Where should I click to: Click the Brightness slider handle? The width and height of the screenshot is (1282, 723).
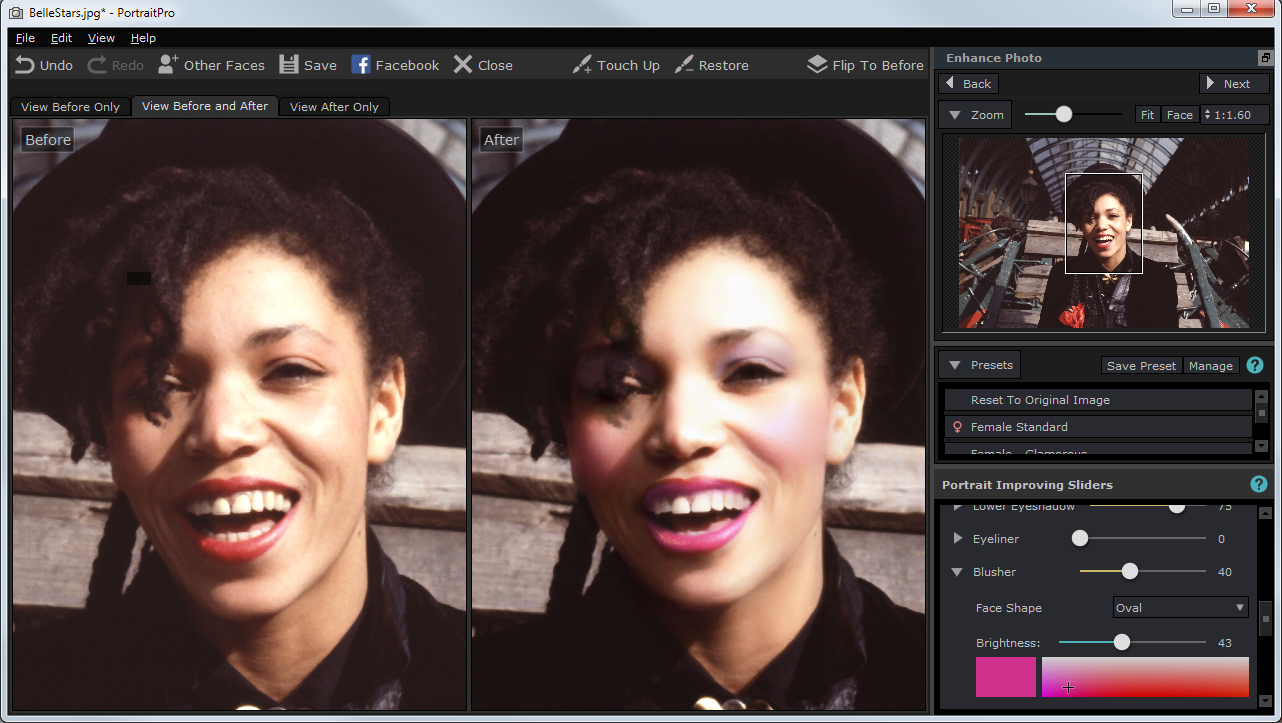pos(1122,642)
